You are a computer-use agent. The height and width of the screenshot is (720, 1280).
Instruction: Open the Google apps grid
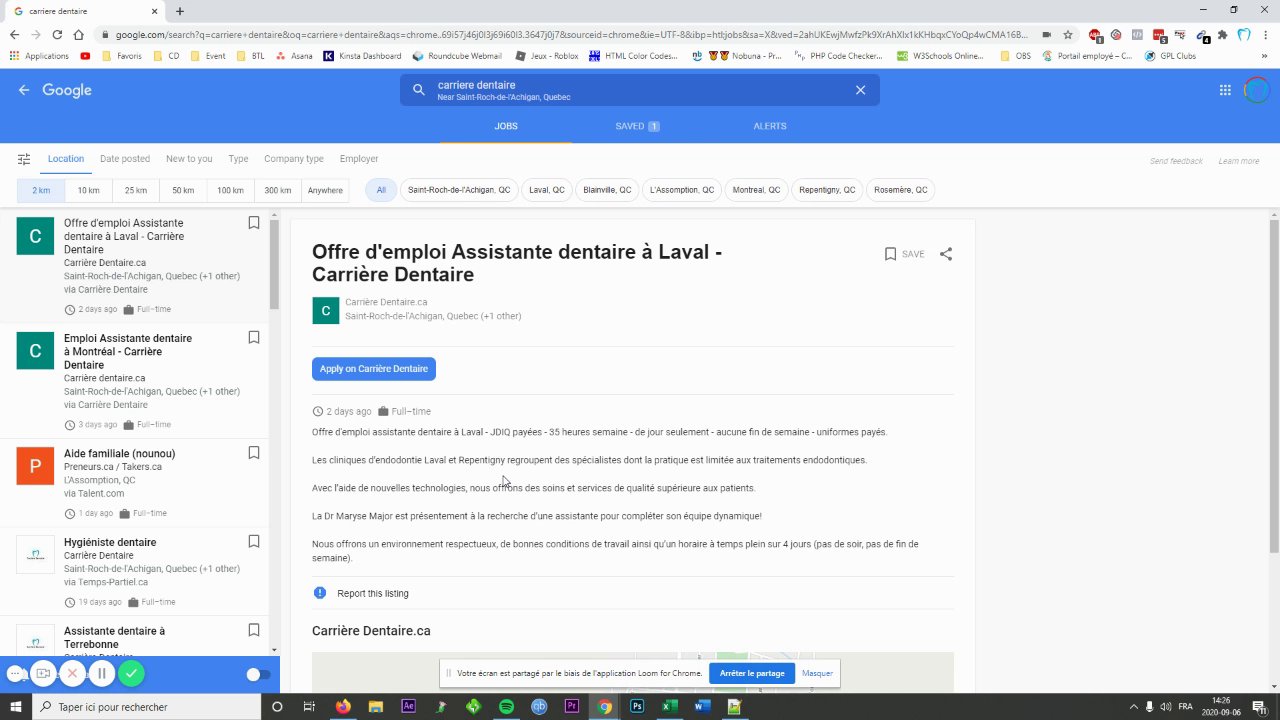[1225, 90]
